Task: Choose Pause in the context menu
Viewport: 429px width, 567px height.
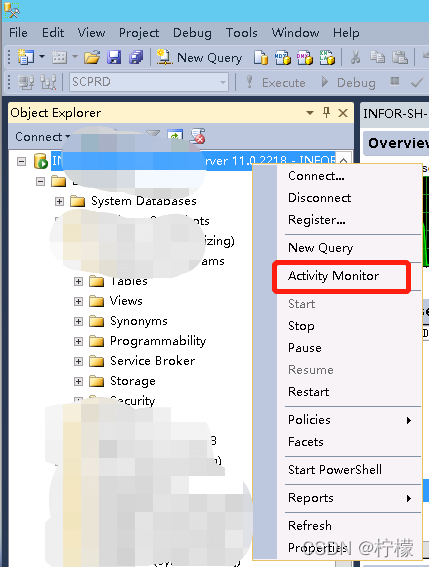Action: click(305, 348)
